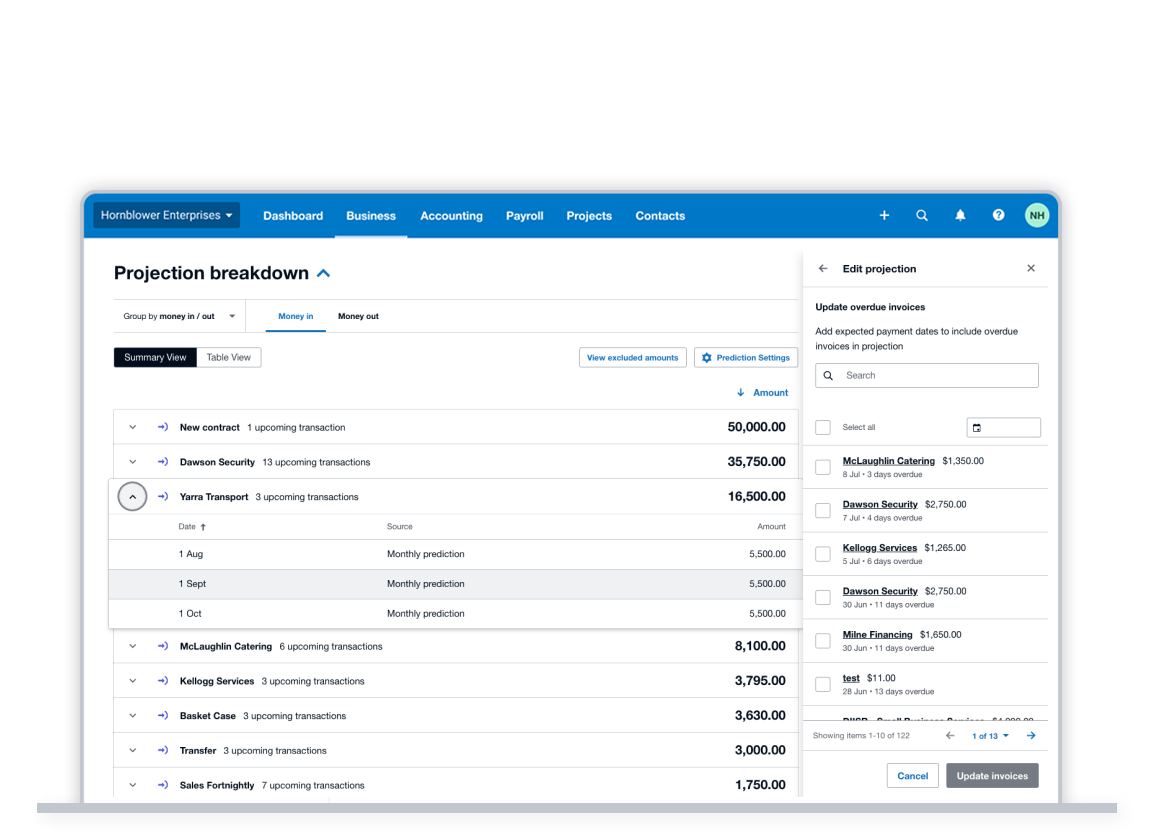Click View excluded amounts
1154x838 pixels.
(x=632, y=357)
